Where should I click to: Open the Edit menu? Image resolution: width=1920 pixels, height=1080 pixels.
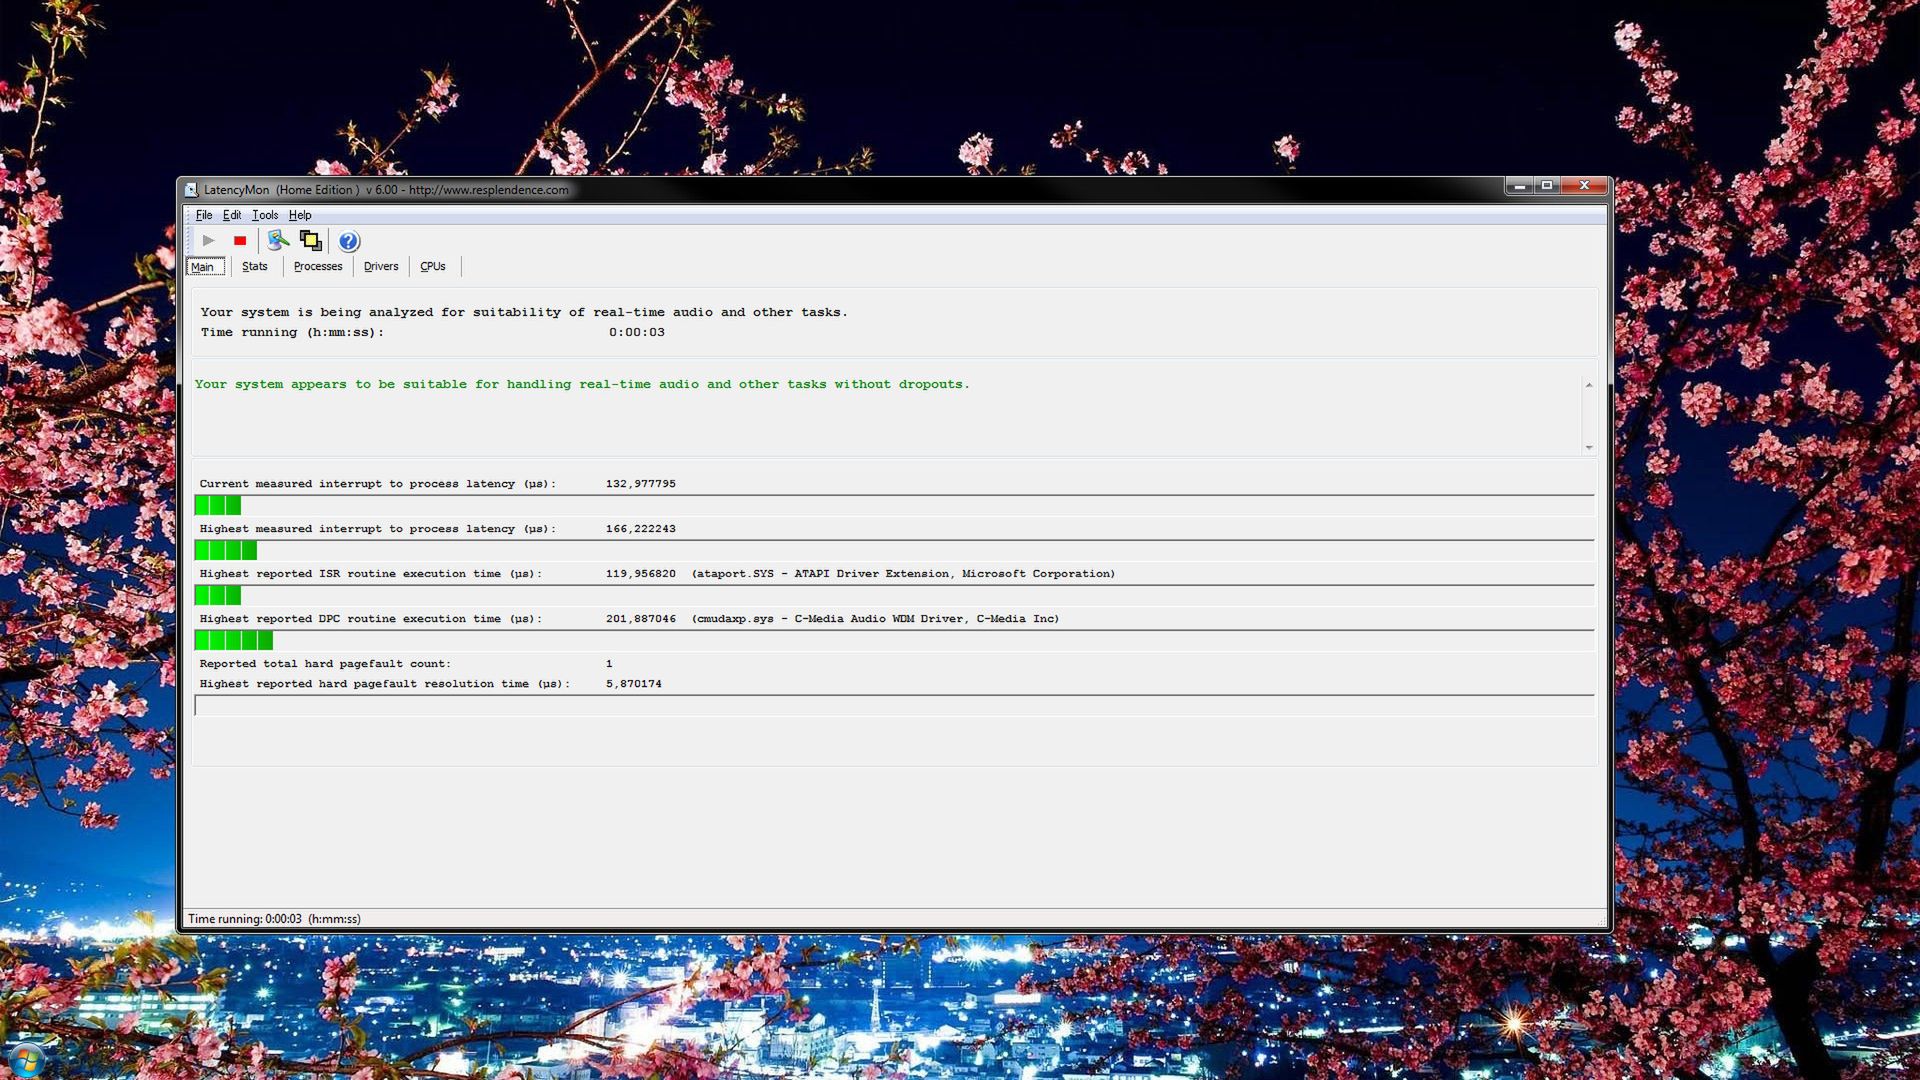coord(232,215)
